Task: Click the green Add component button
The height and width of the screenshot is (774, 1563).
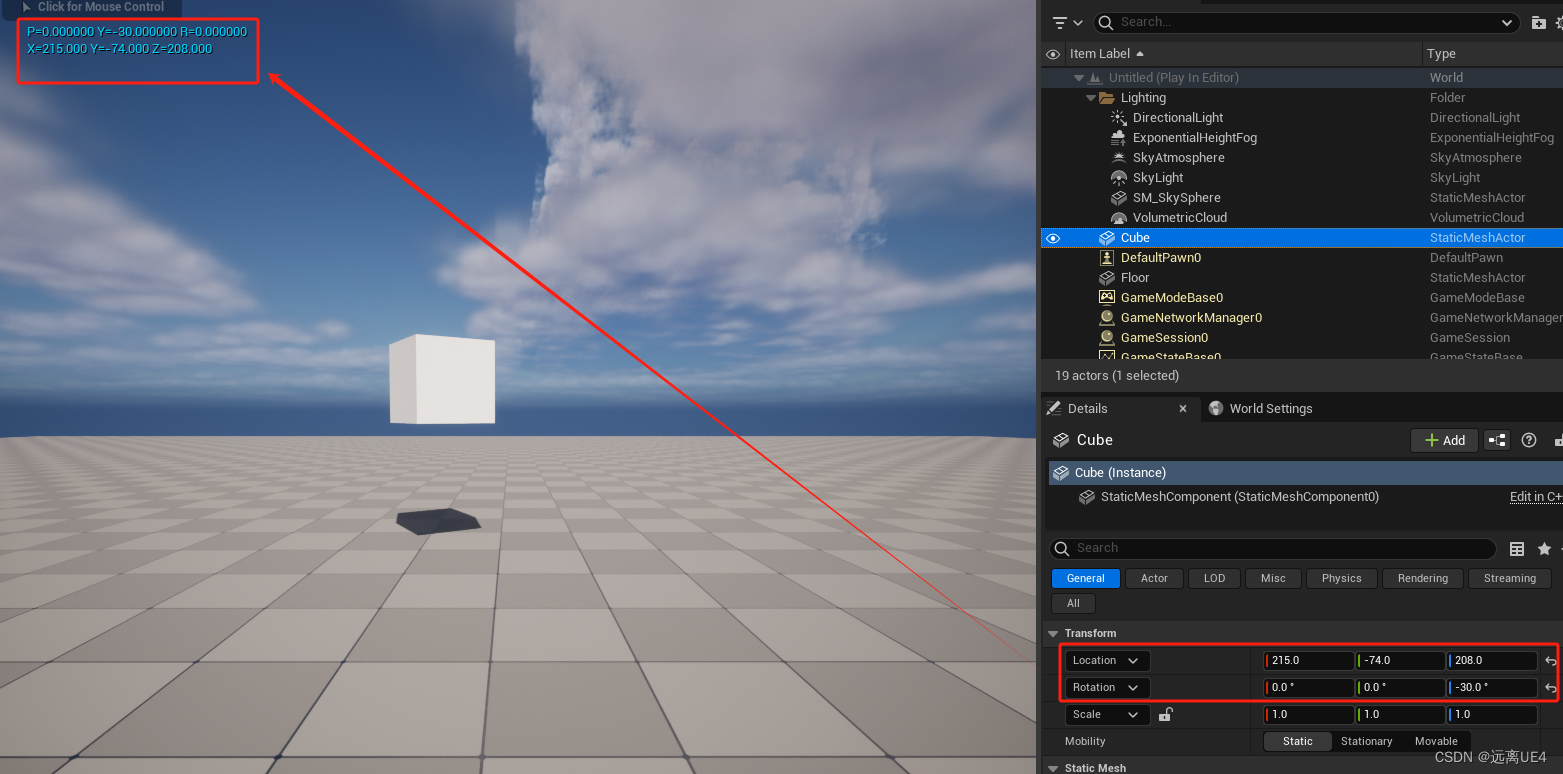Action: coord(1444,440)
